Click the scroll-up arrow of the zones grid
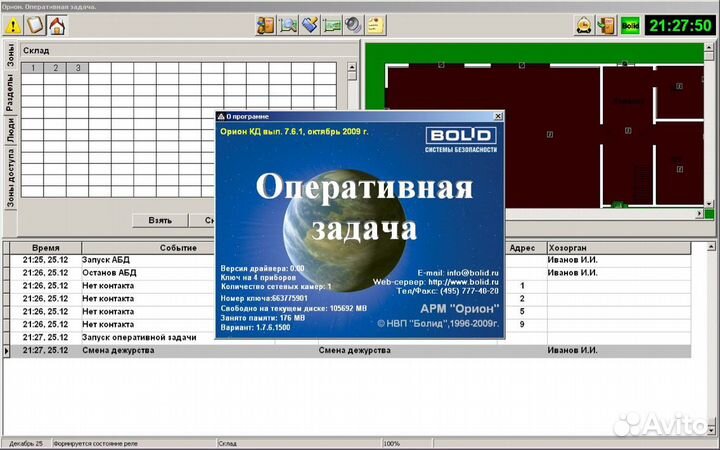 coord(352,67)
